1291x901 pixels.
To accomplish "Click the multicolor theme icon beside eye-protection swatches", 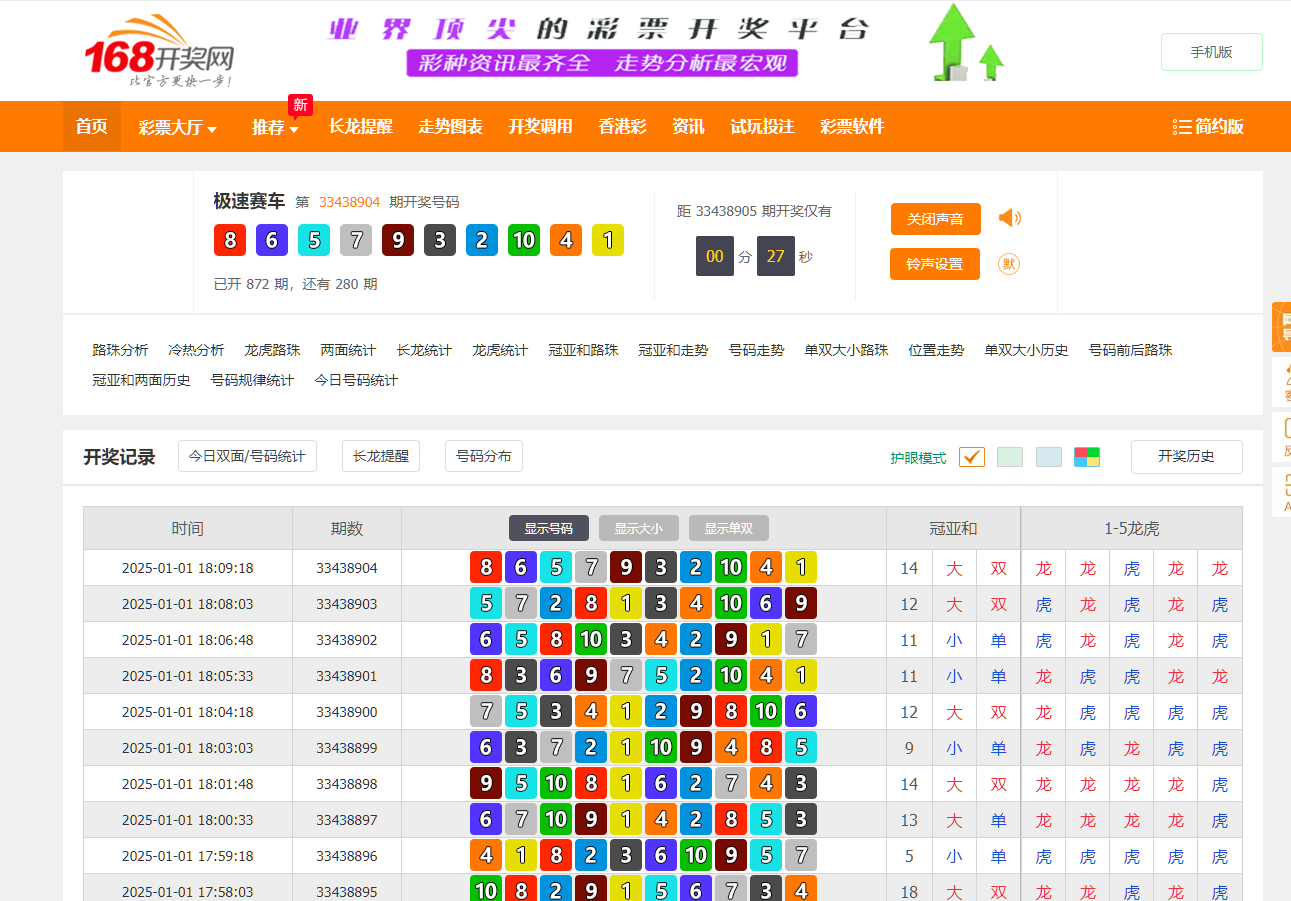I will coord(1087,456).
